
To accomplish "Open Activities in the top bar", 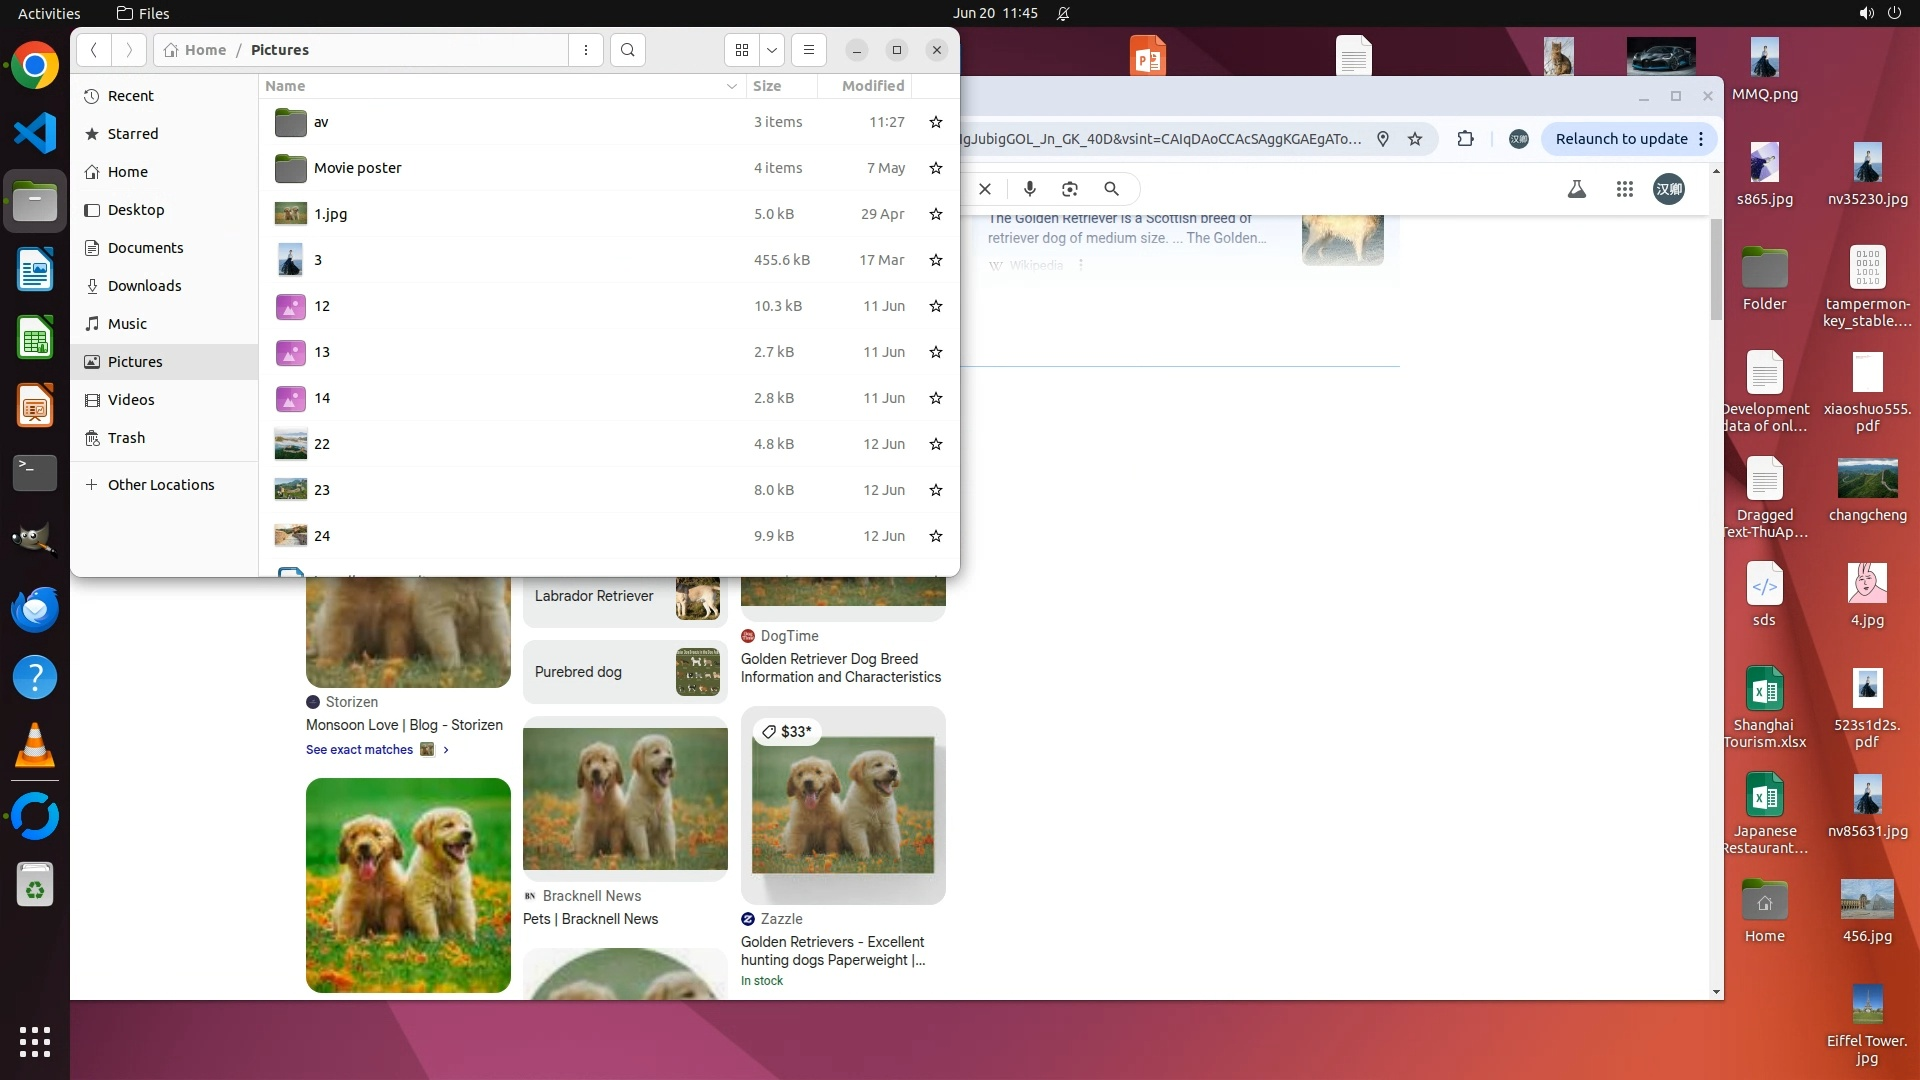I will tap(49, 13).
